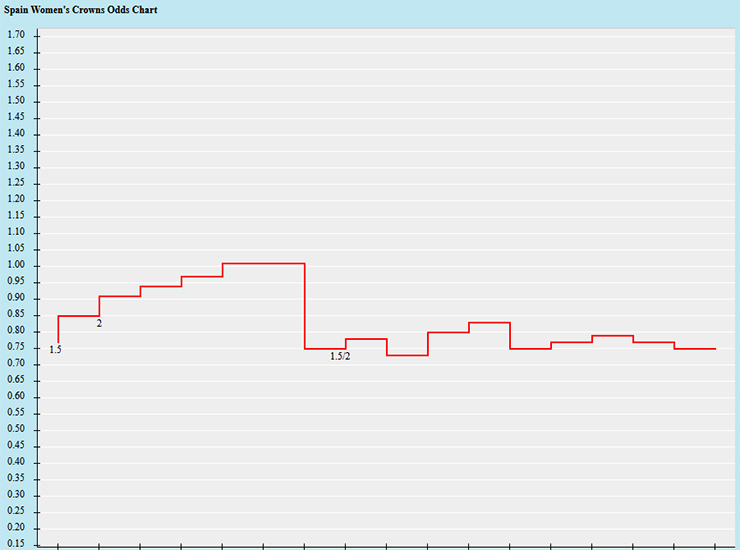Select the 0.90 y-axis label
Viewport: 740px width, 550px height.
(x=16, y=297)
